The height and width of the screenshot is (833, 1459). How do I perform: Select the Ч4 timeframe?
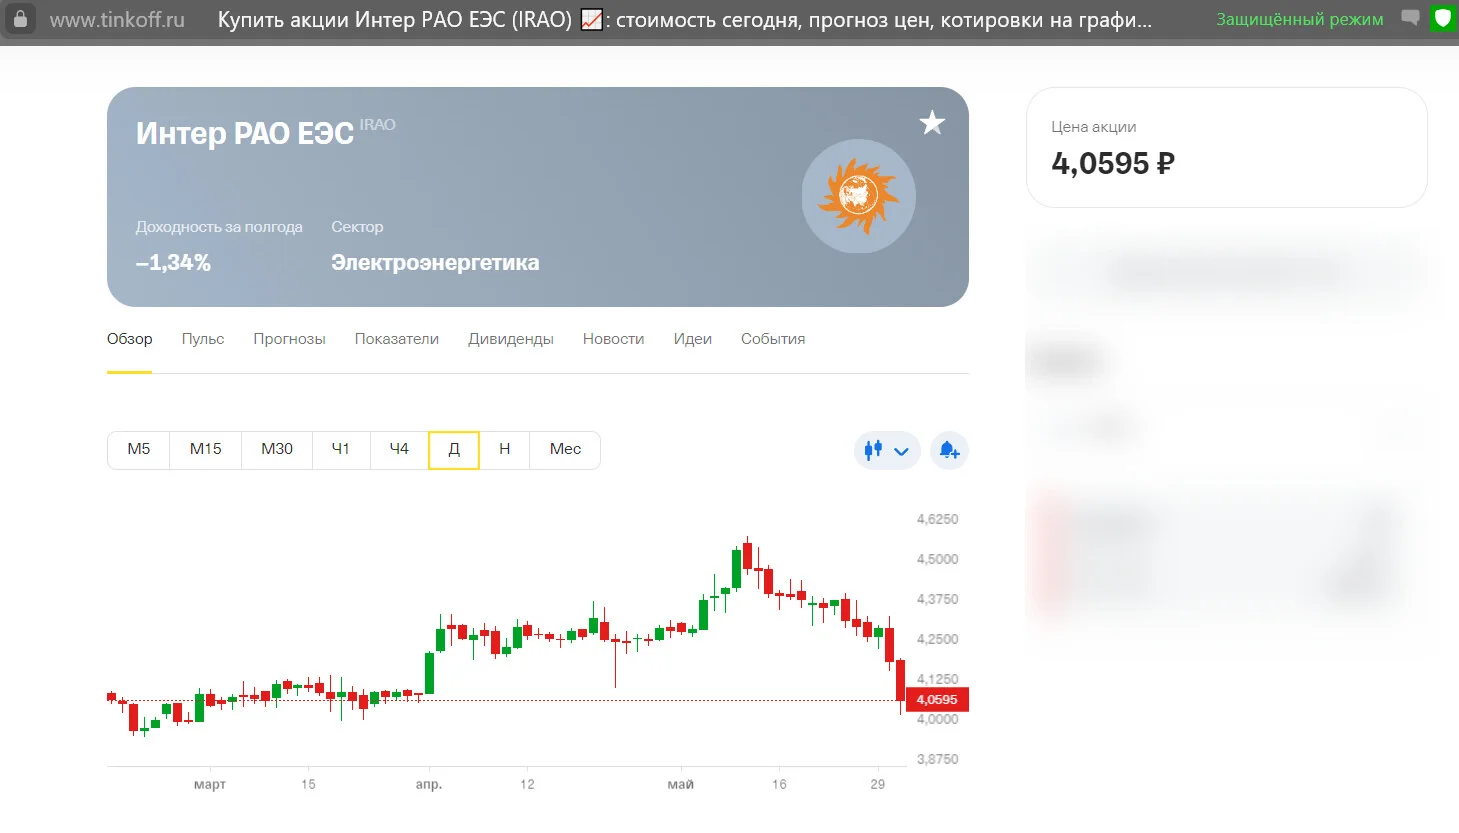(399, 450)
